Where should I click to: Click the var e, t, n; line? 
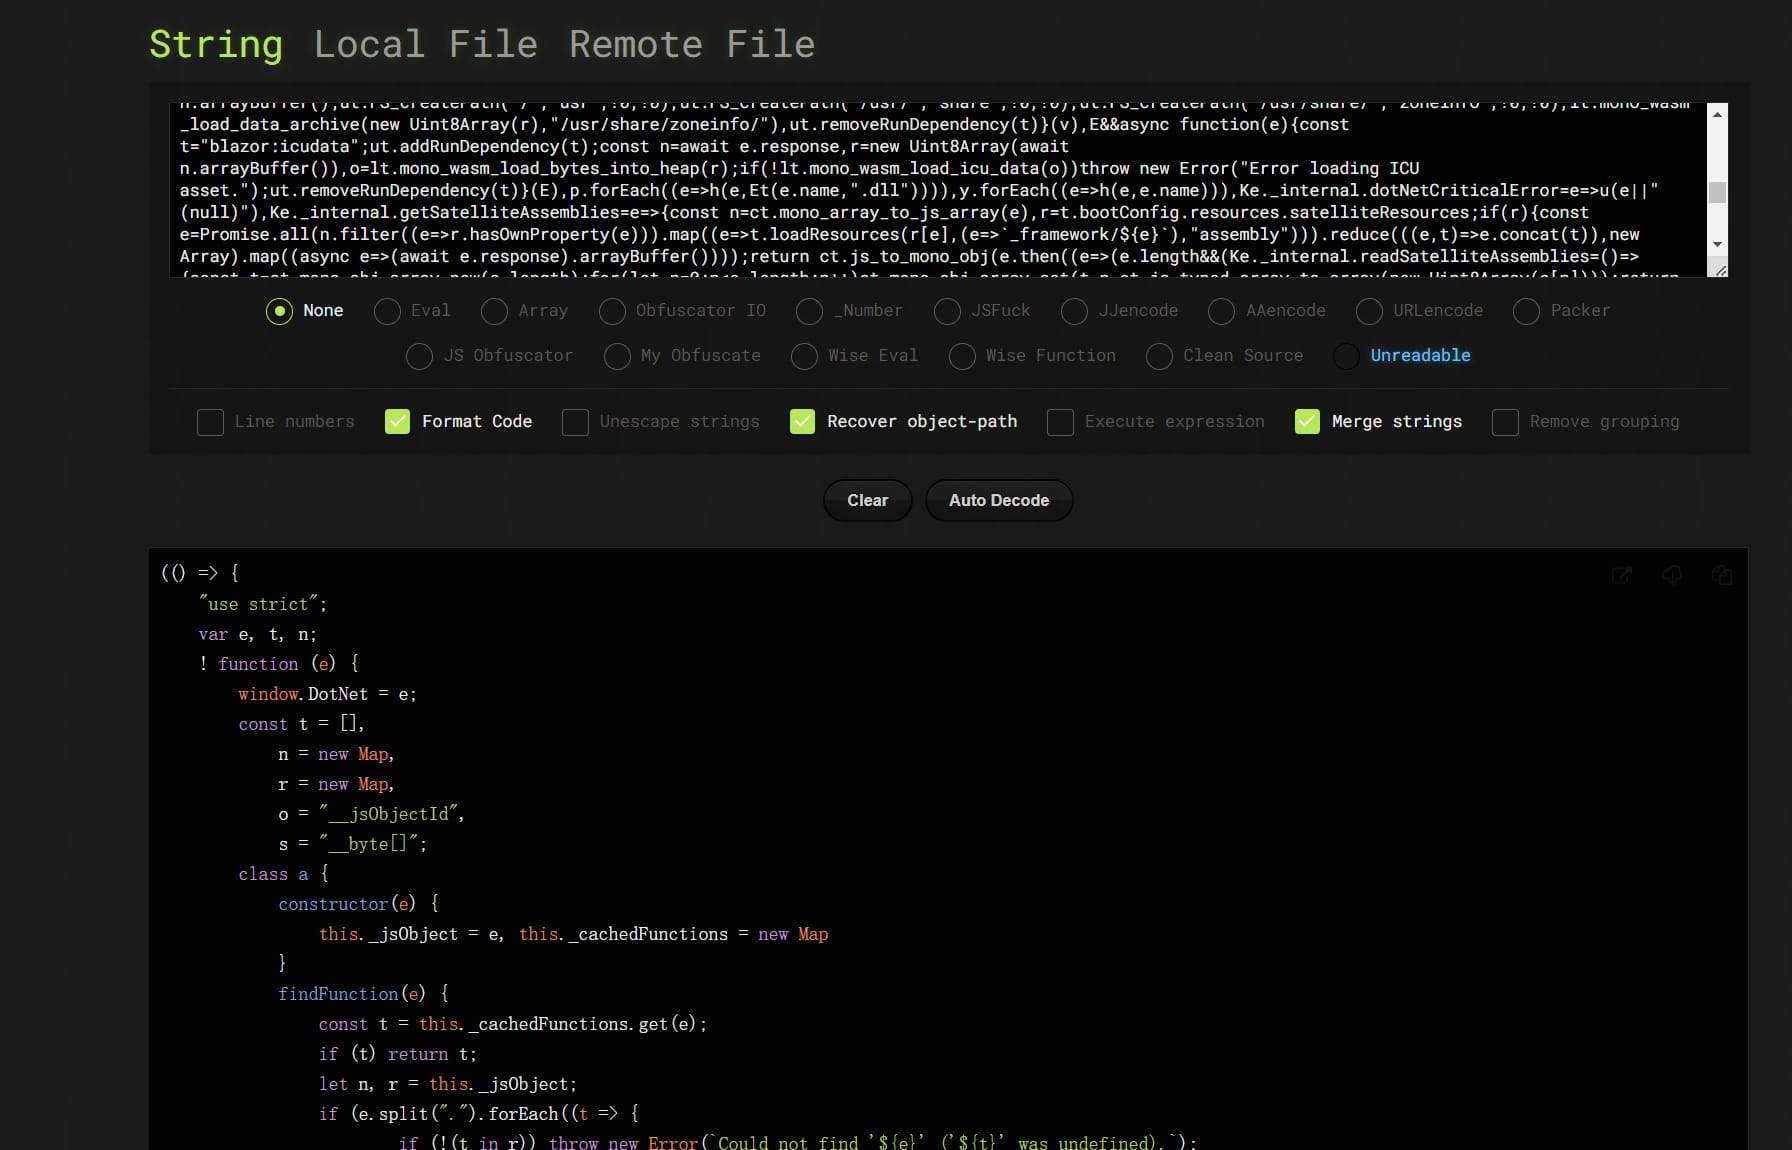[x=257, y=634]
